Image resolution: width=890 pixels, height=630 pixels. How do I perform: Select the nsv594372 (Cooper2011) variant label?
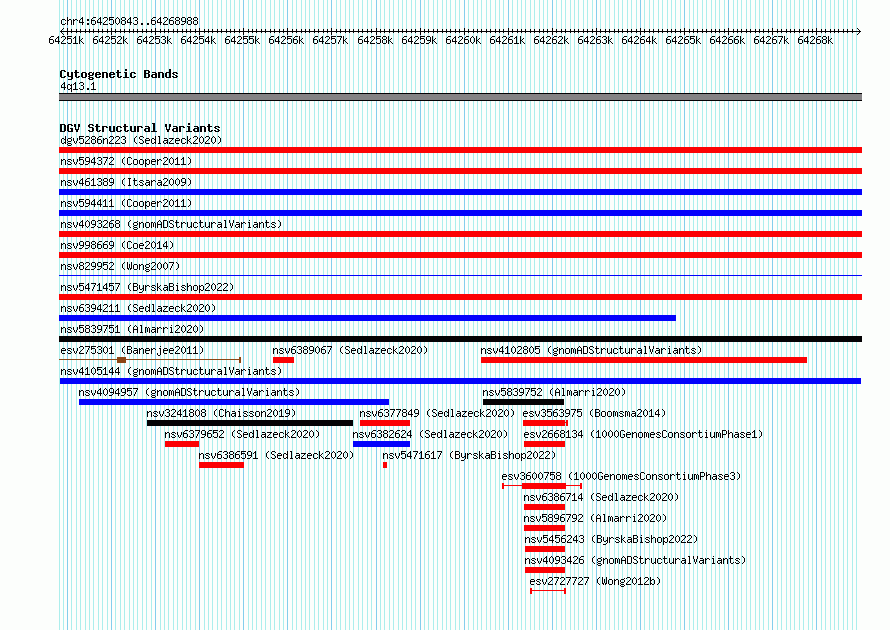pyautogui.click(x=126, y=161)
